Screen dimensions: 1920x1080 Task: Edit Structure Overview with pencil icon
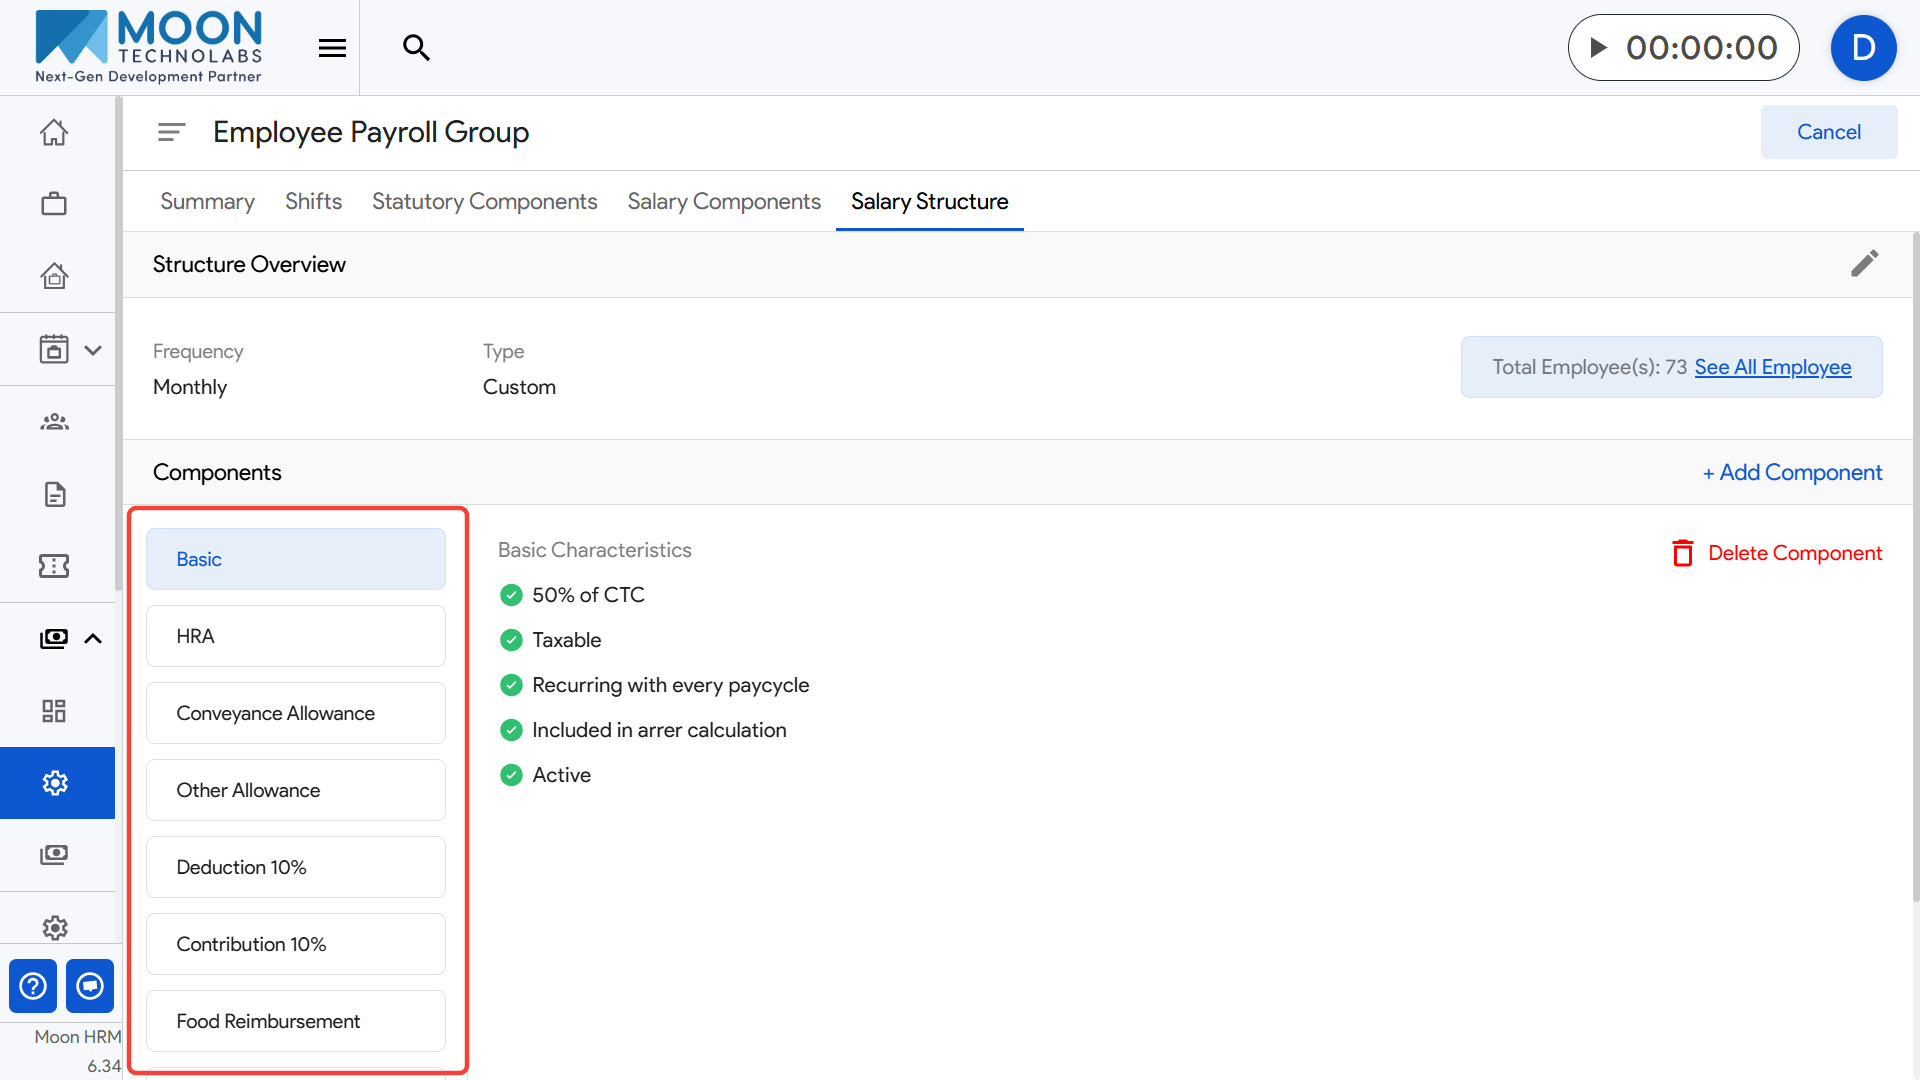click(1864, 264)
